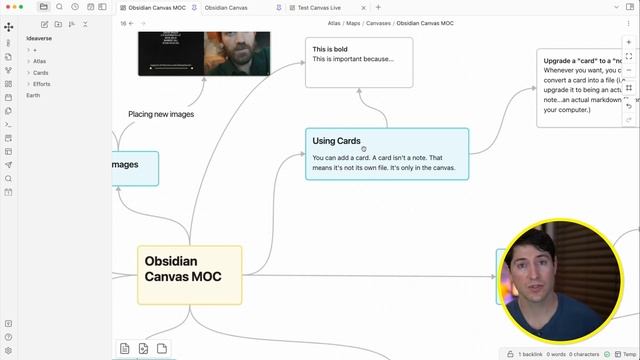Undo the last canvas action
The height and width of the screenshot is (360, 640).
point(629,106)
